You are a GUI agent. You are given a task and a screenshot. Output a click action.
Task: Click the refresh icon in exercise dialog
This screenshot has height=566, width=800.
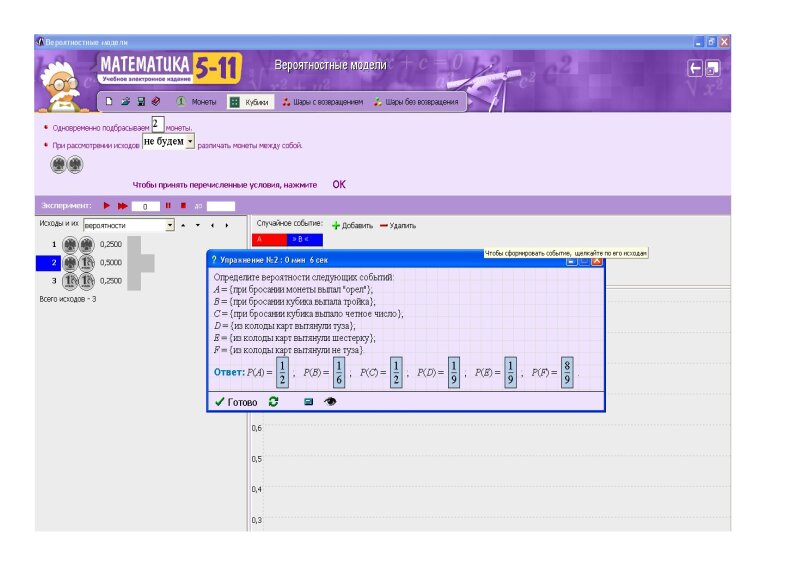273,402
